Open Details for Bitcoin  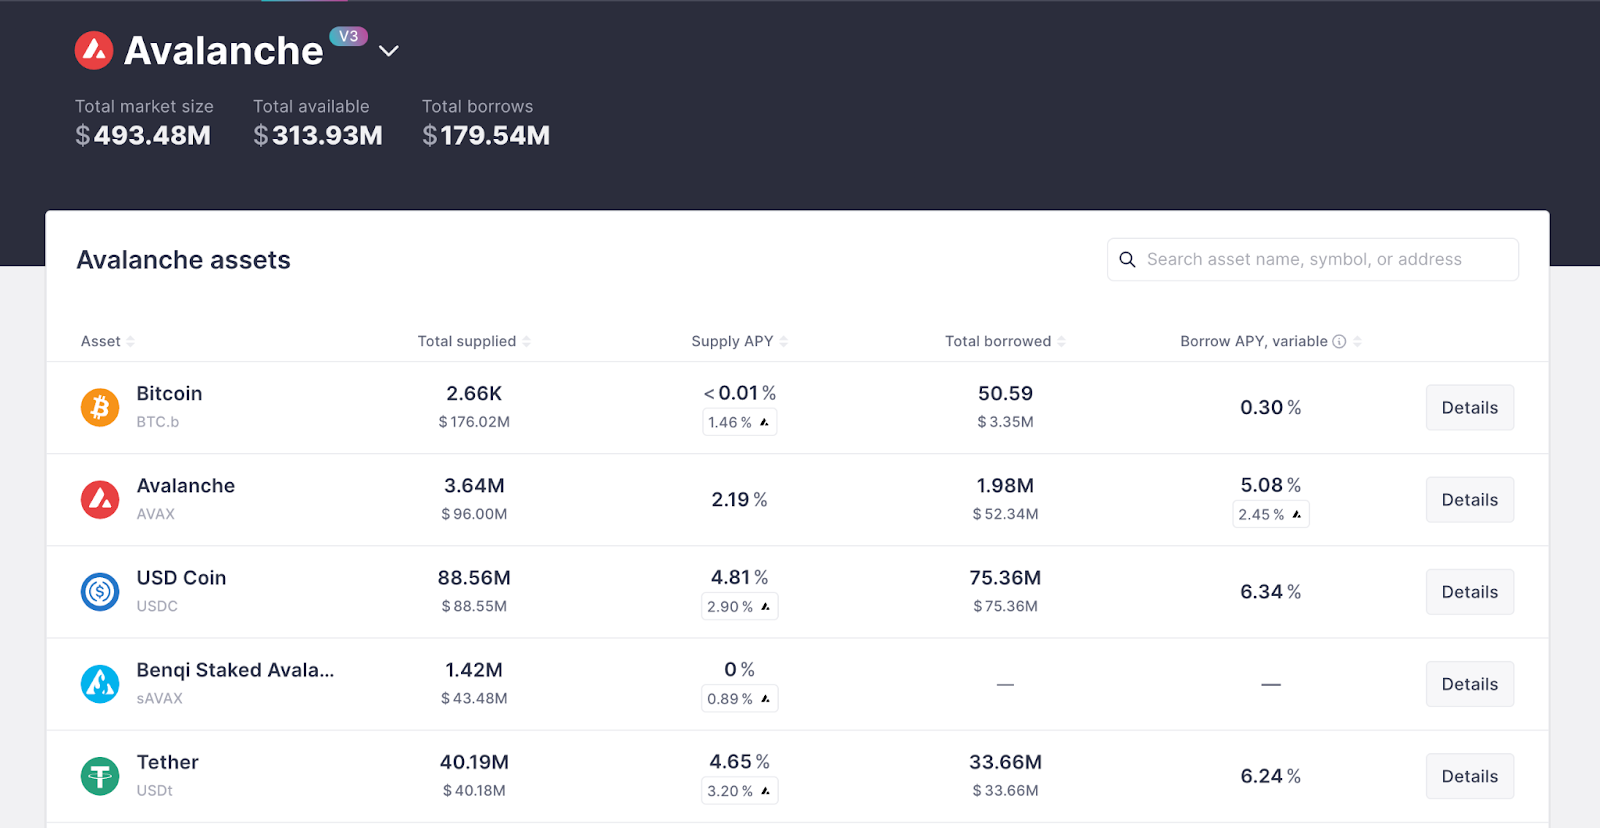pos(1469,408)
